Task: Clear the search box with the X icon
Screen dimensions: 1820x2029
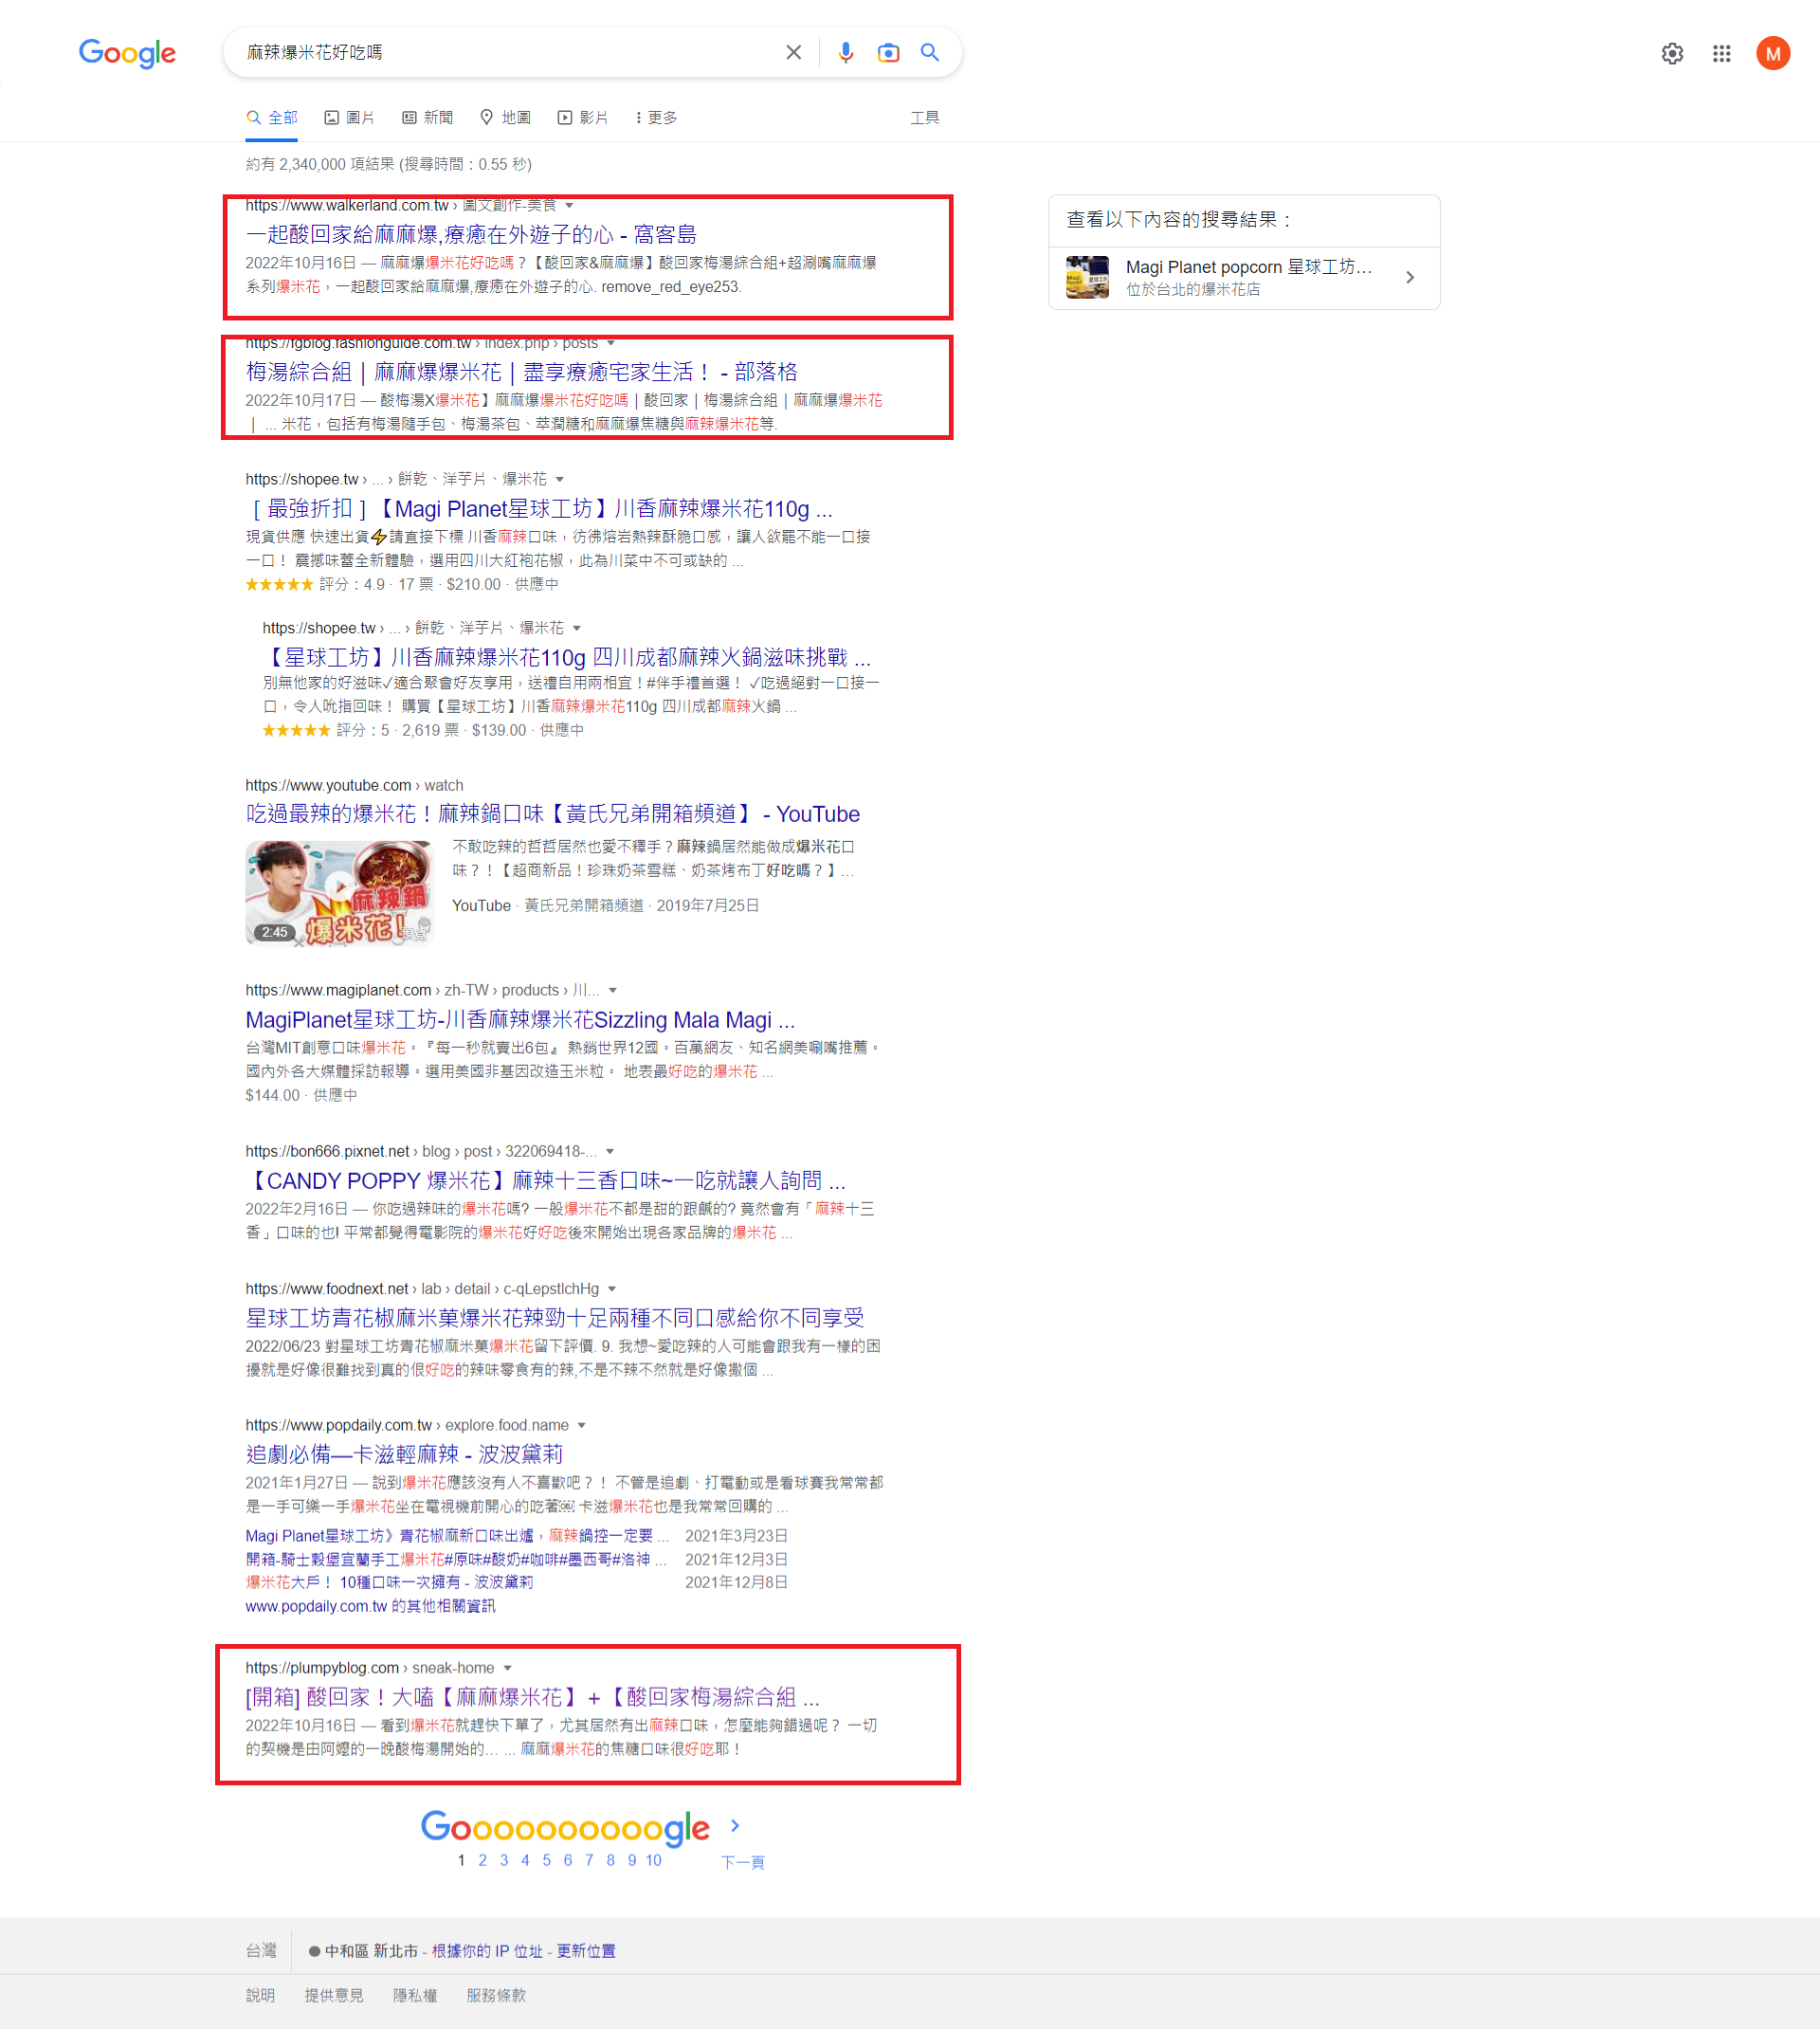Action: pos(793,52)
